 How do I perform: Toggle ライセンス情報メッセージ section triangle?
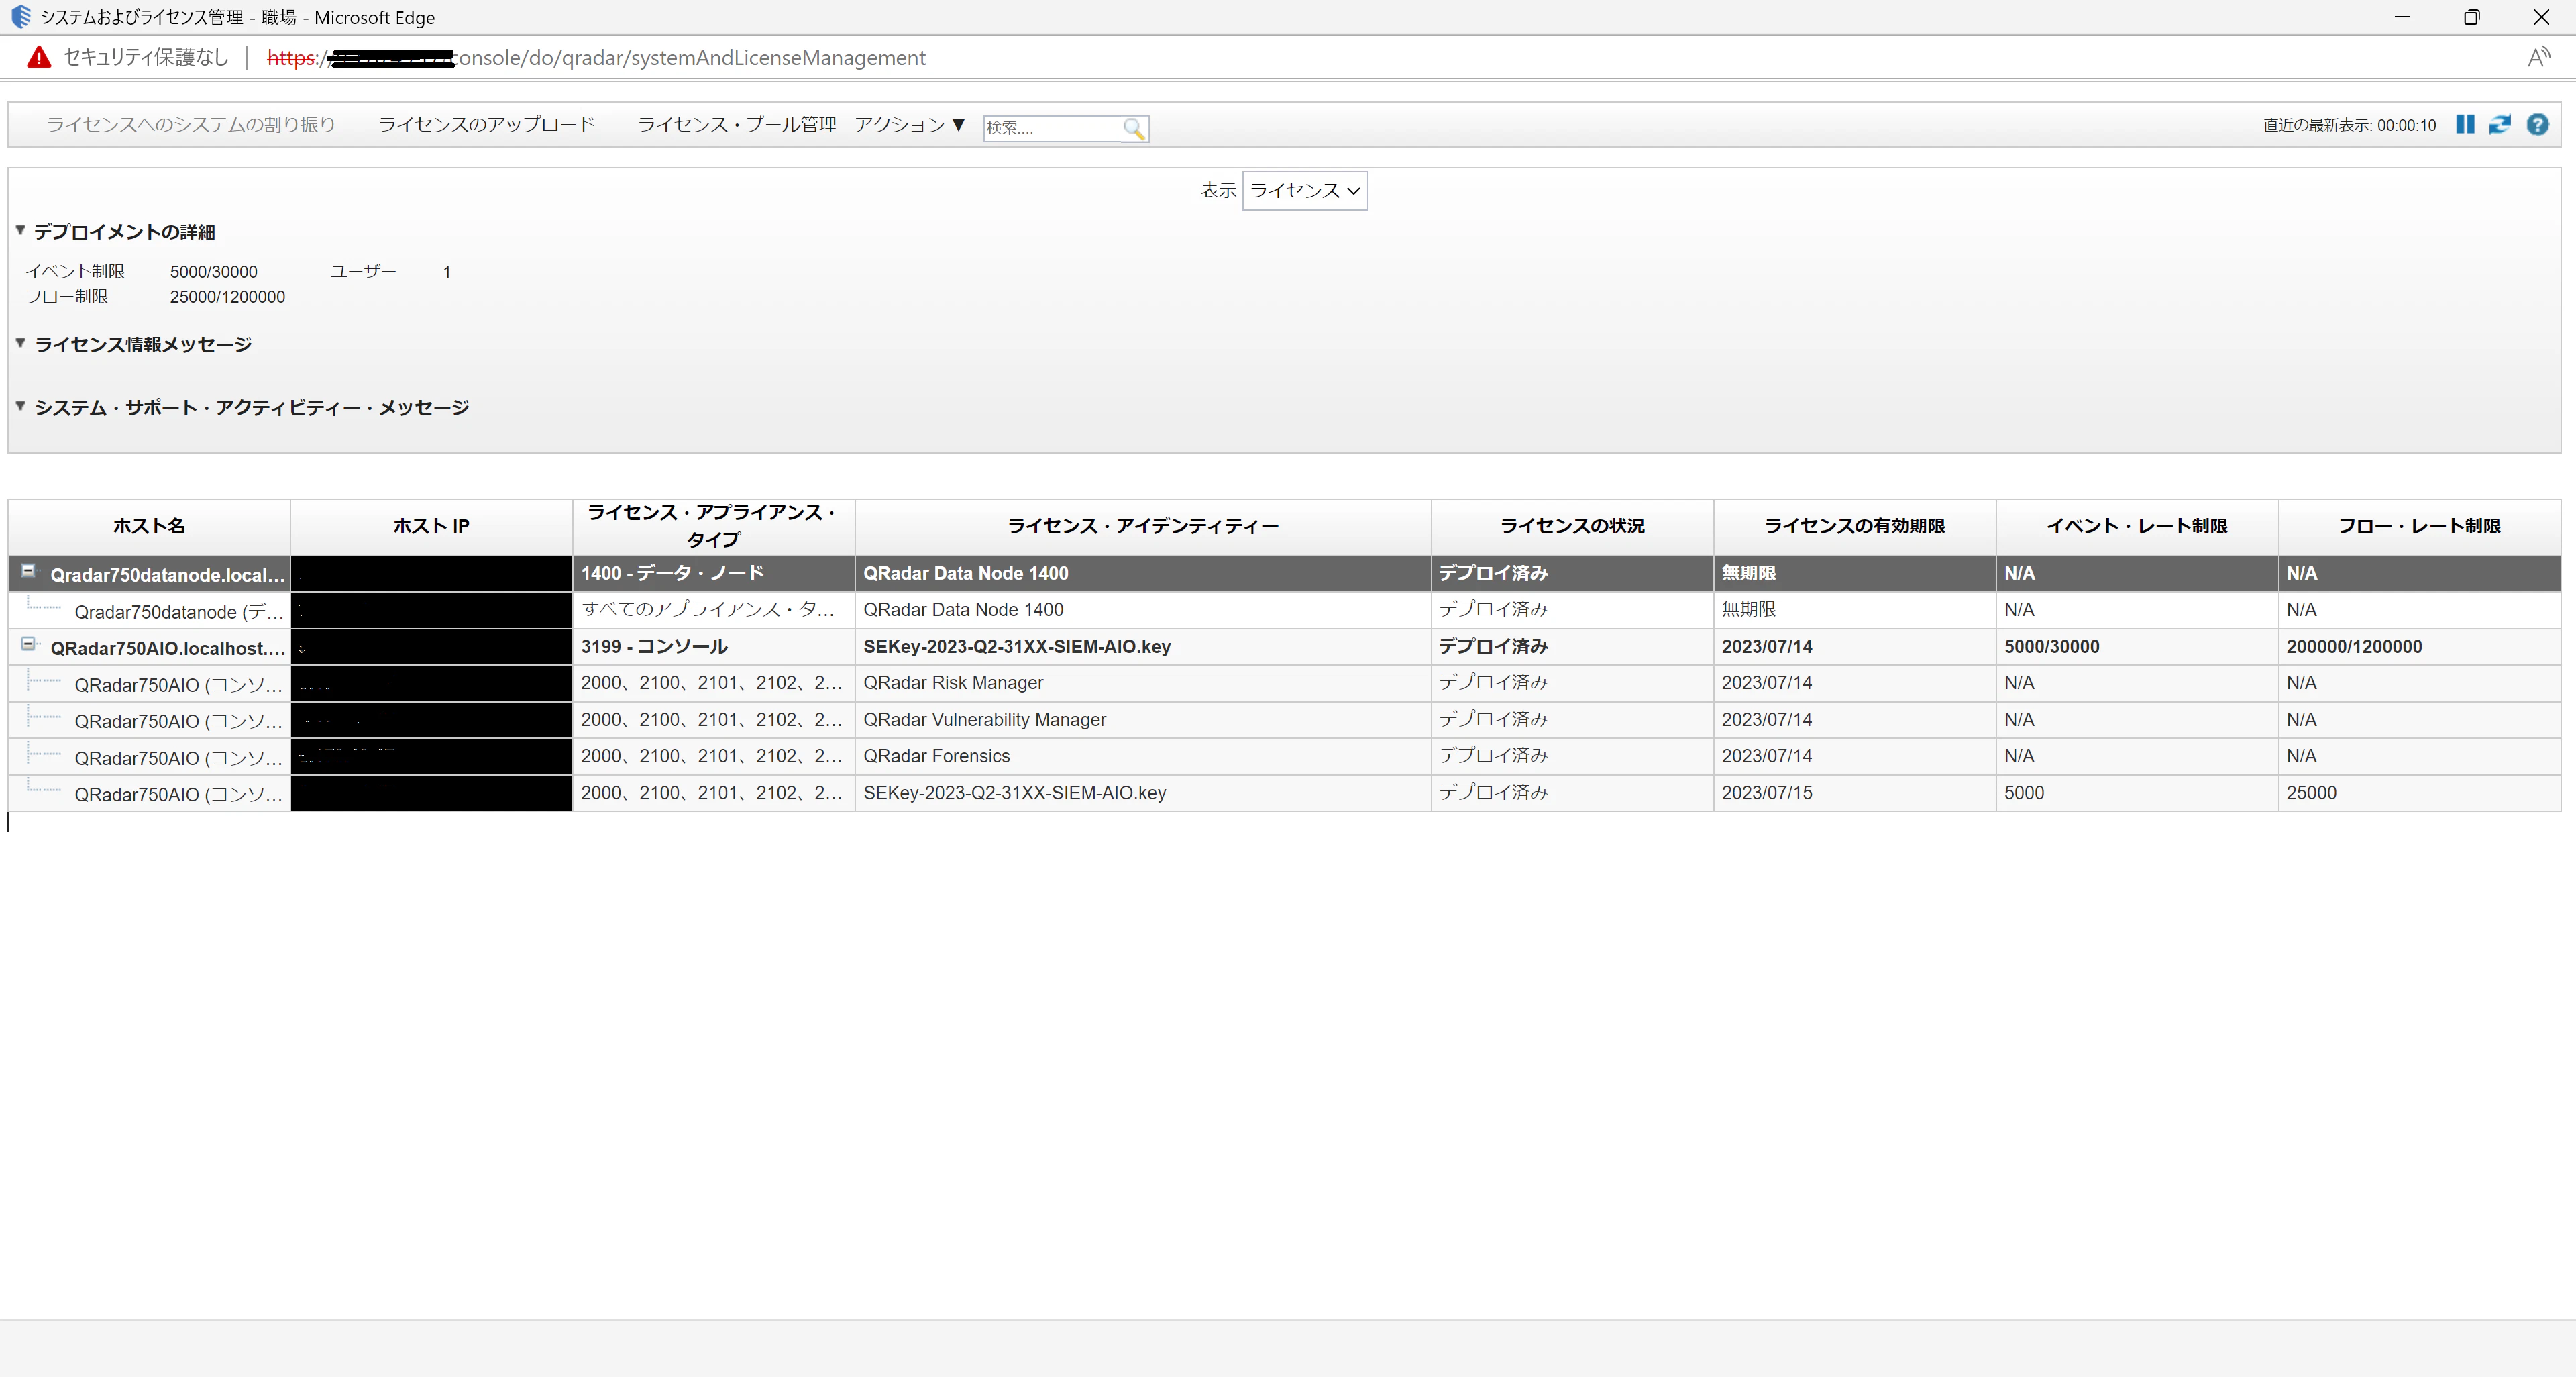(x=20, y=343)
